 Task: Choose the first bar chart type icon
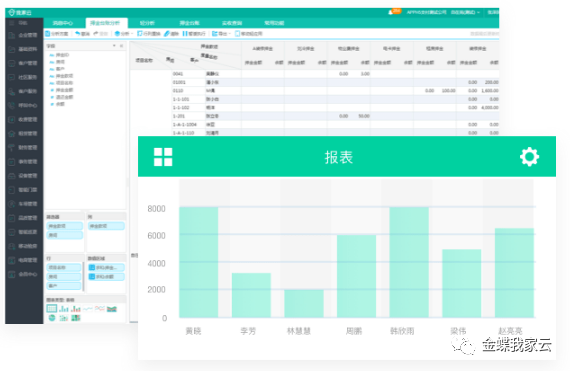(x=64, y=309)
